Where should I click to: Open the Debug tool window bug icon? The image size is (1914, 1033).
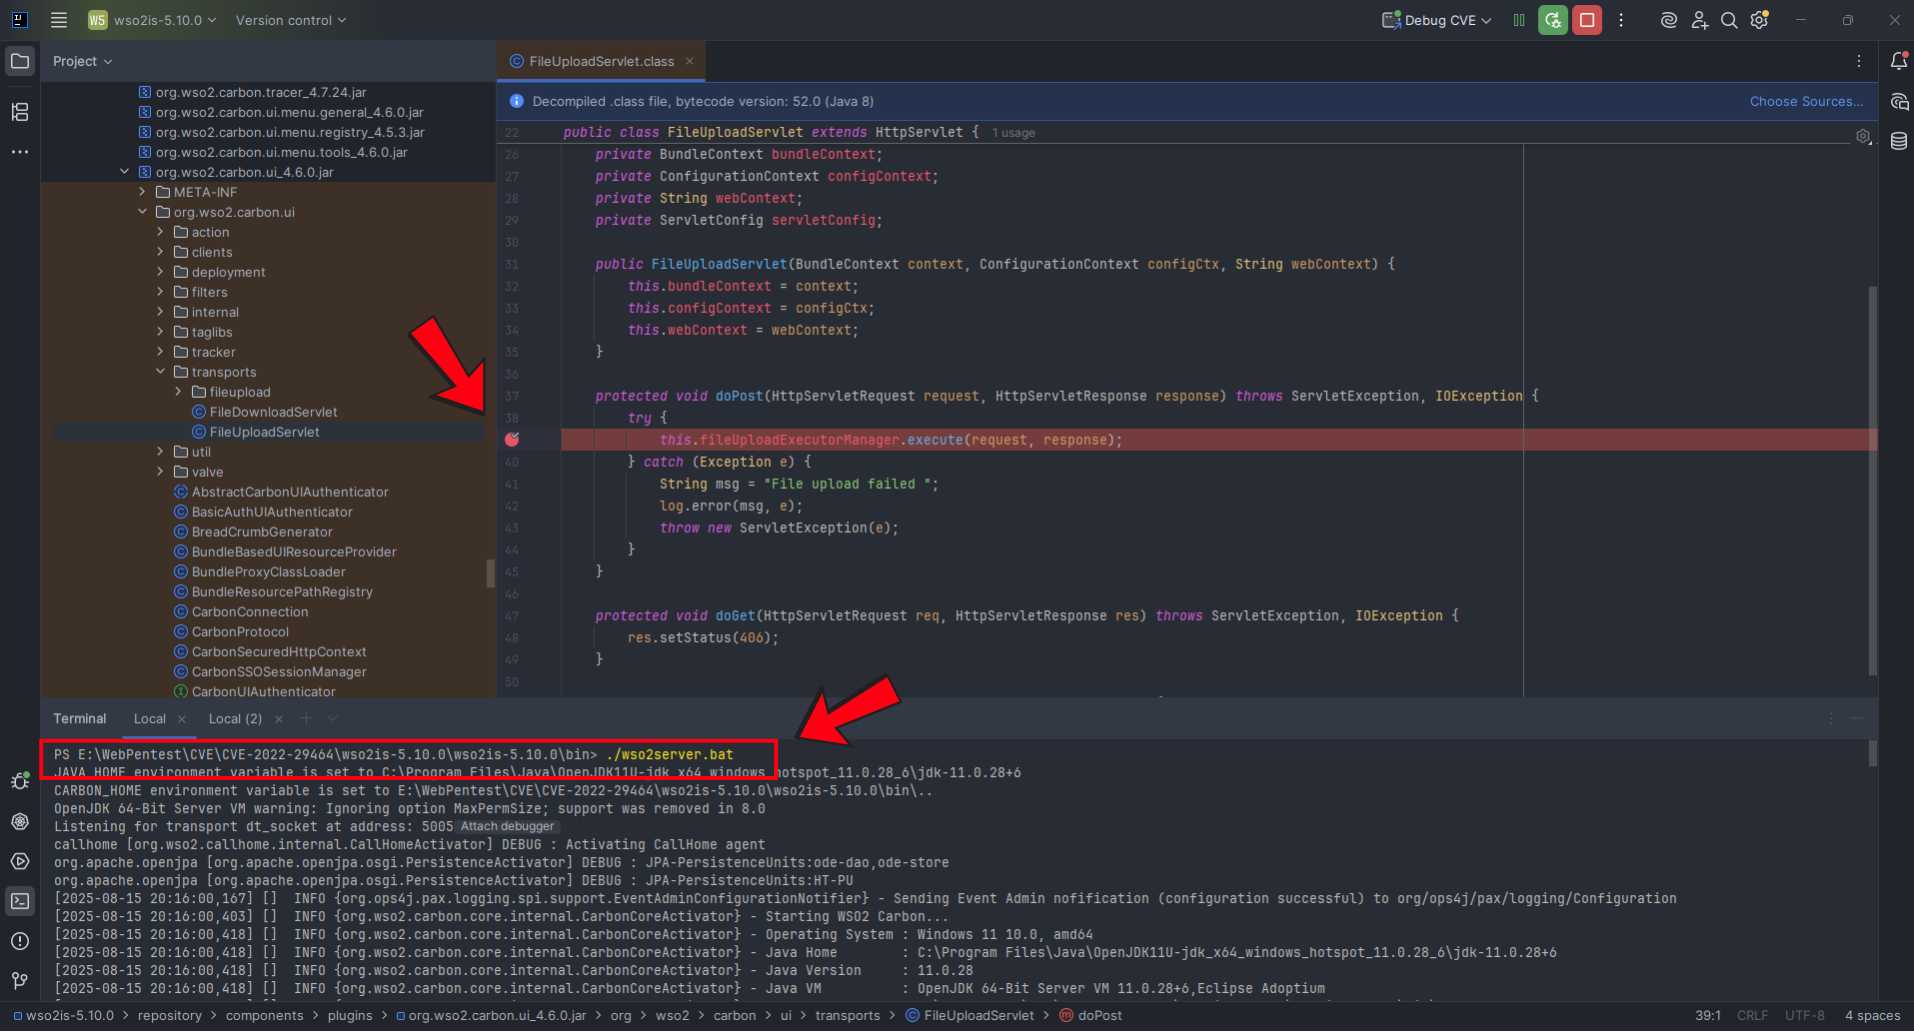(x=20, y=781)
